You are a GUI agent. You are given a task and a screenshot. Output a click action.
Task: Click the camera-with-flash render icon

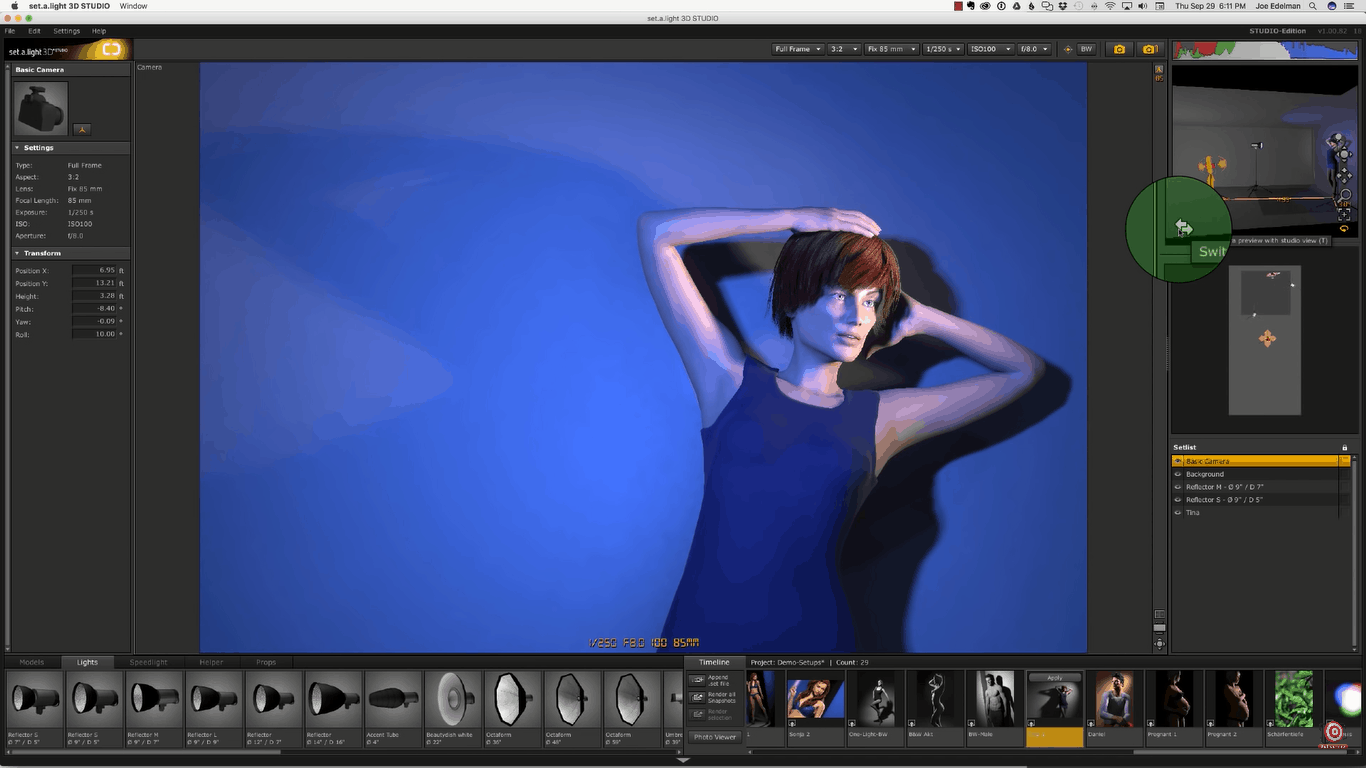1149,48
